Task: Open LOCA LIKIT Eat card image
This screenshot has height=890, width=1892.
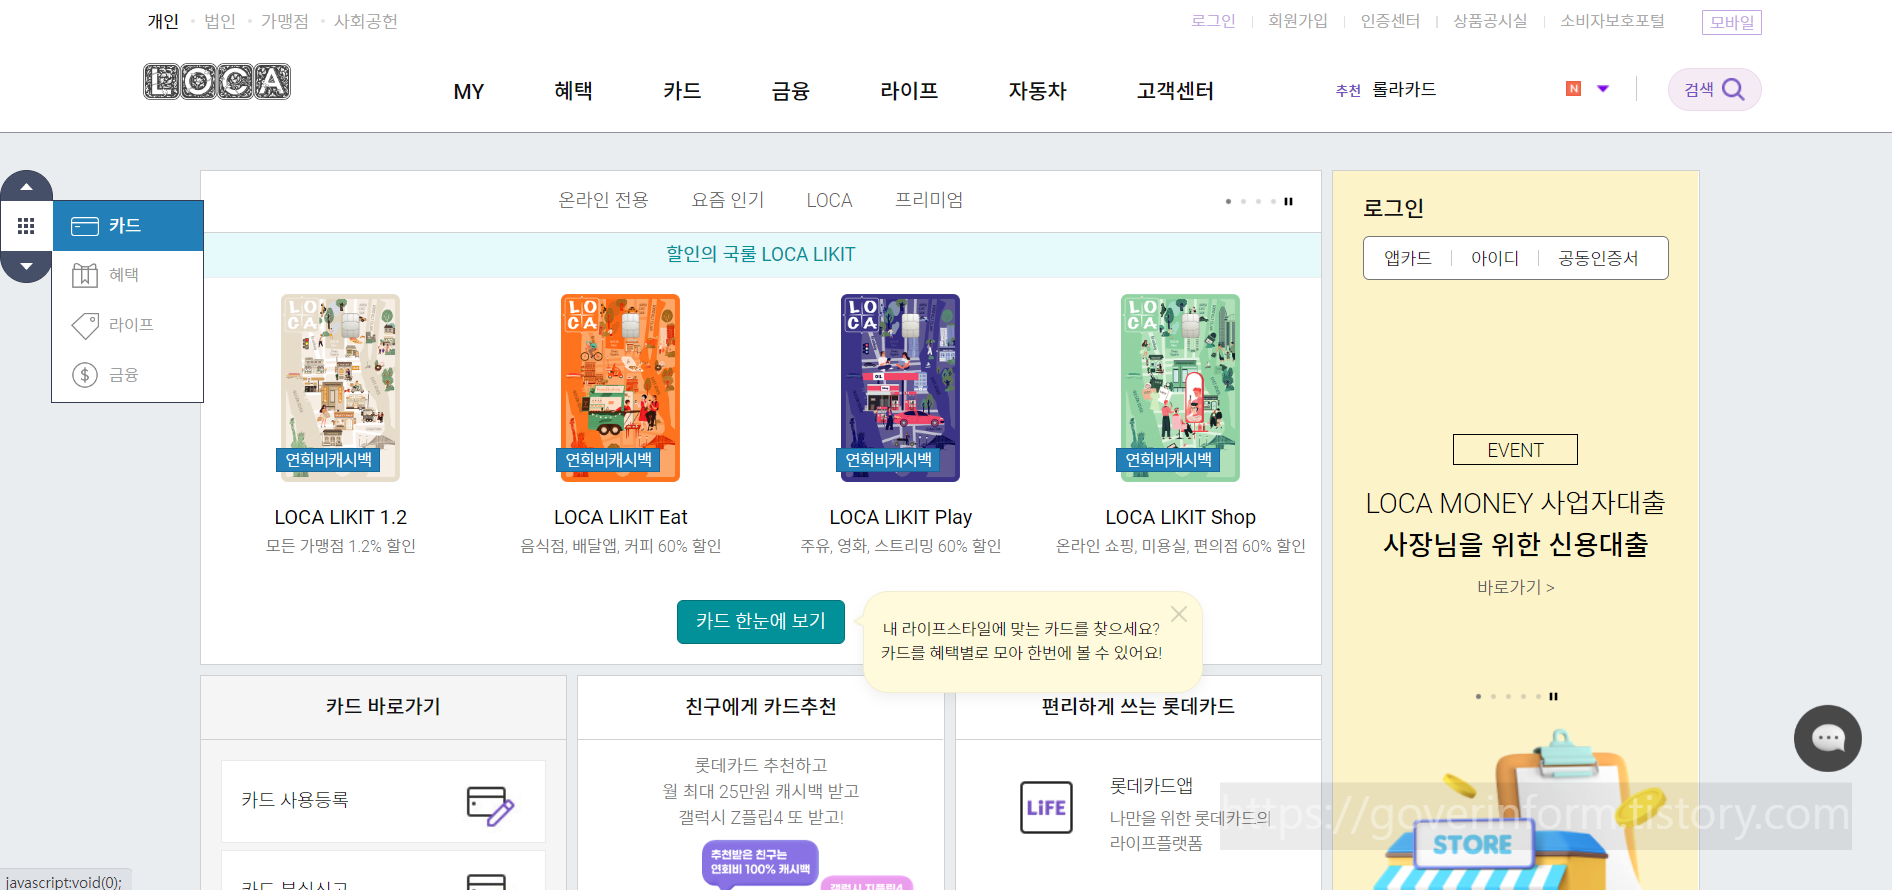Action: [x=620, y=388]
